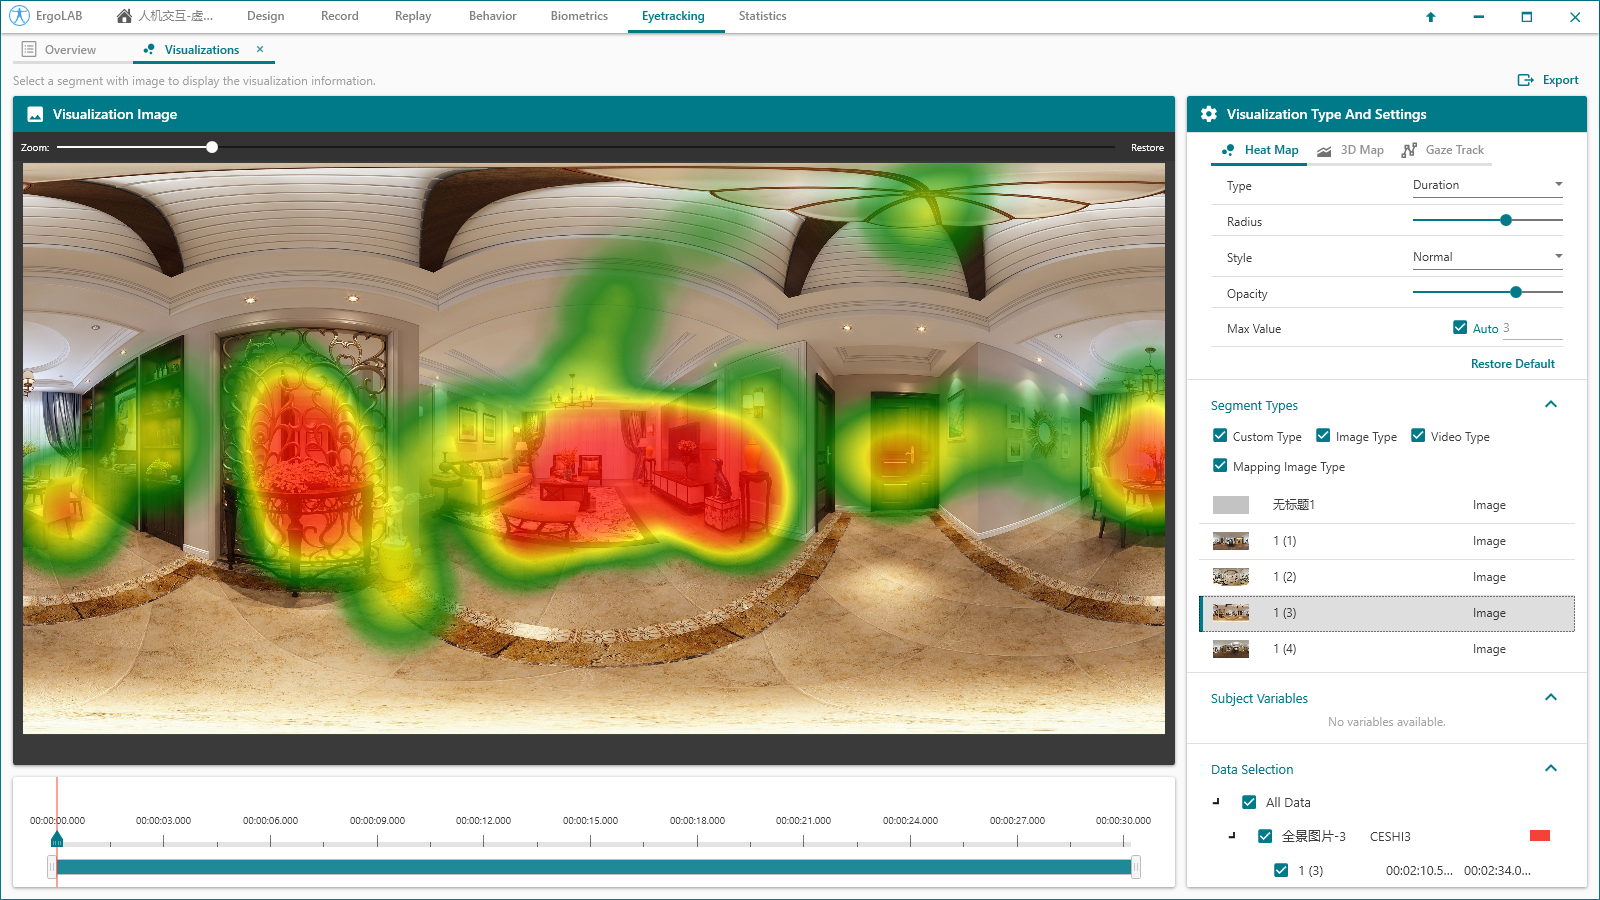Uncheck the Auto max value checkbox
Viewport: 1600px width, 900px height.
point(1460,328)
